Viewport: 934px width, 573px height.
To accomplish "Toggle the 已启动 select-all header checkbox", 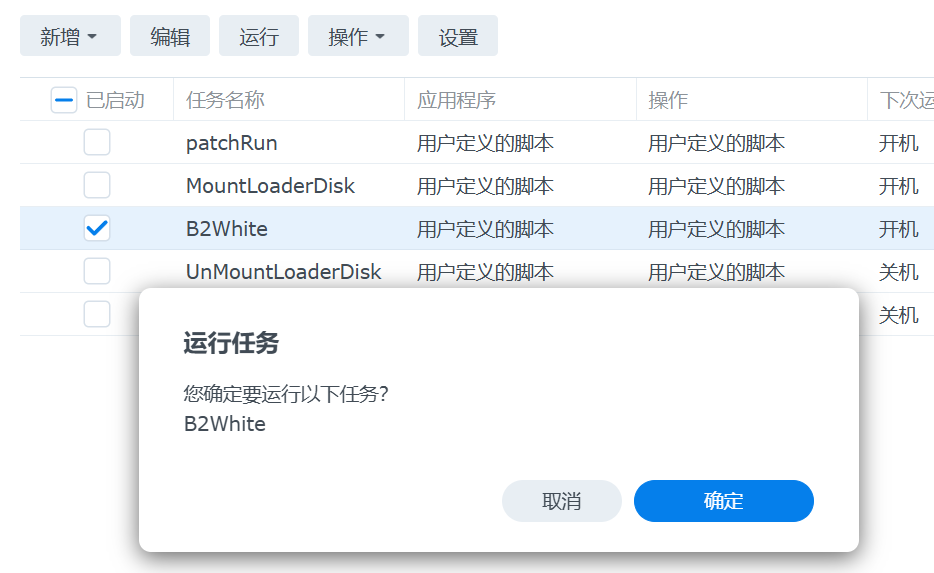I will [x=64, y=100].
